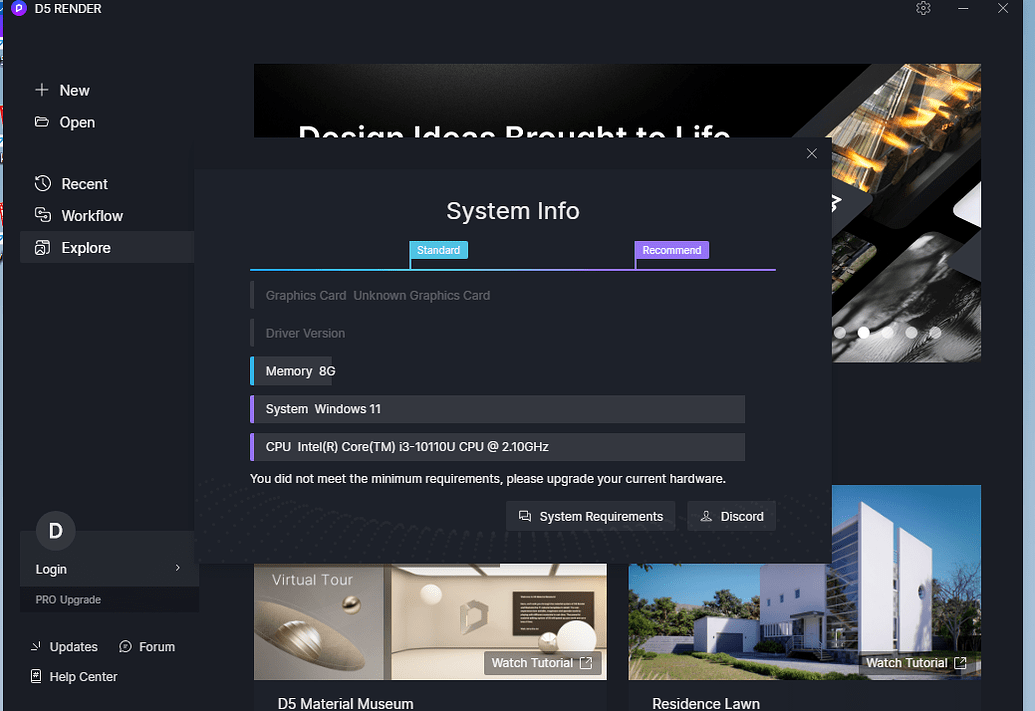1035x711 pixels.
Task: Watch Tutorial for Residence Lawn
Action: coord(916,663)
